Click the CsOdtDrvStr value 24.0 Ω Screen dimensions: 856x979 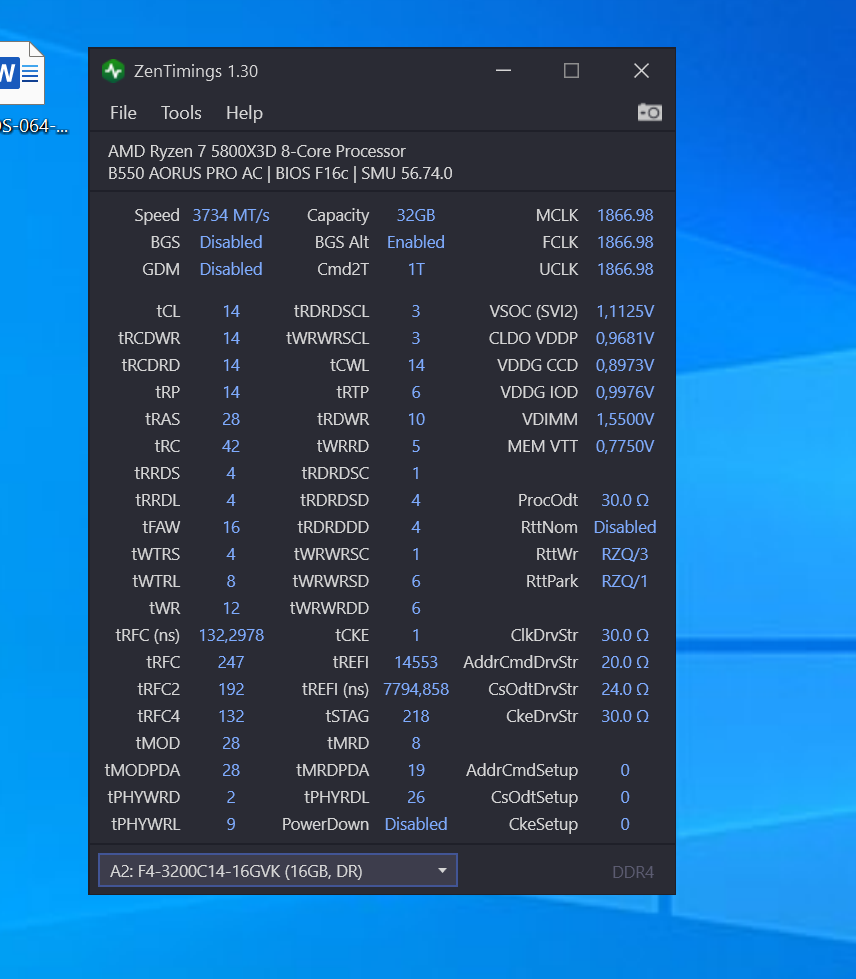click(x=625, y=689)
